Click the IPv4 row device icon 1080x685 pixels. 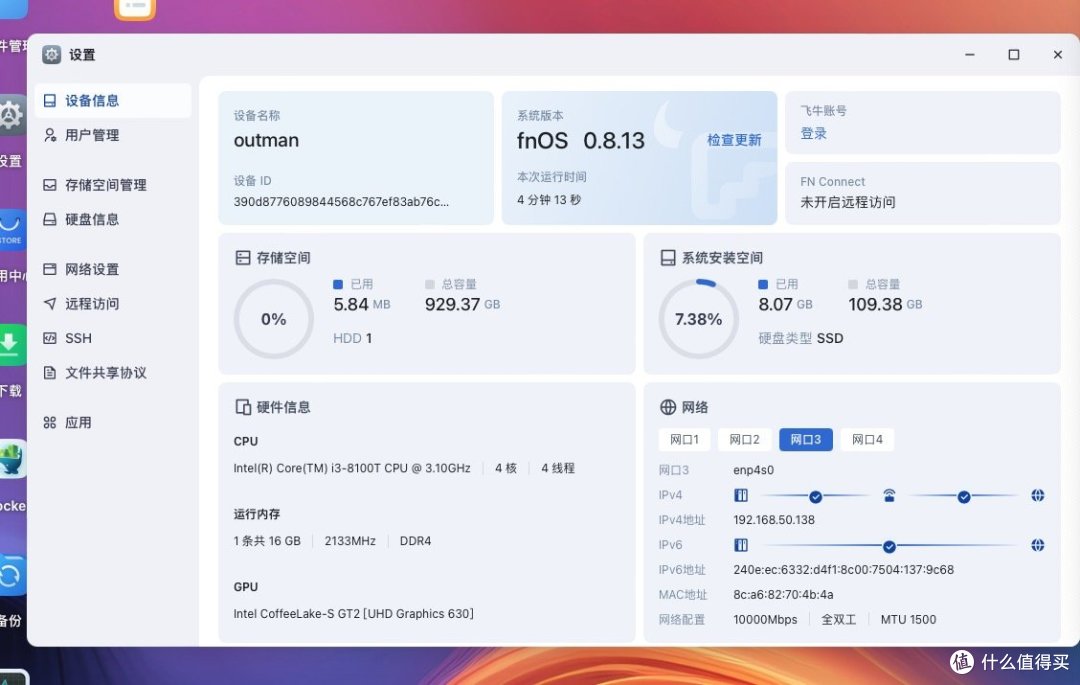pyautogui.click(x=740, y=495)
